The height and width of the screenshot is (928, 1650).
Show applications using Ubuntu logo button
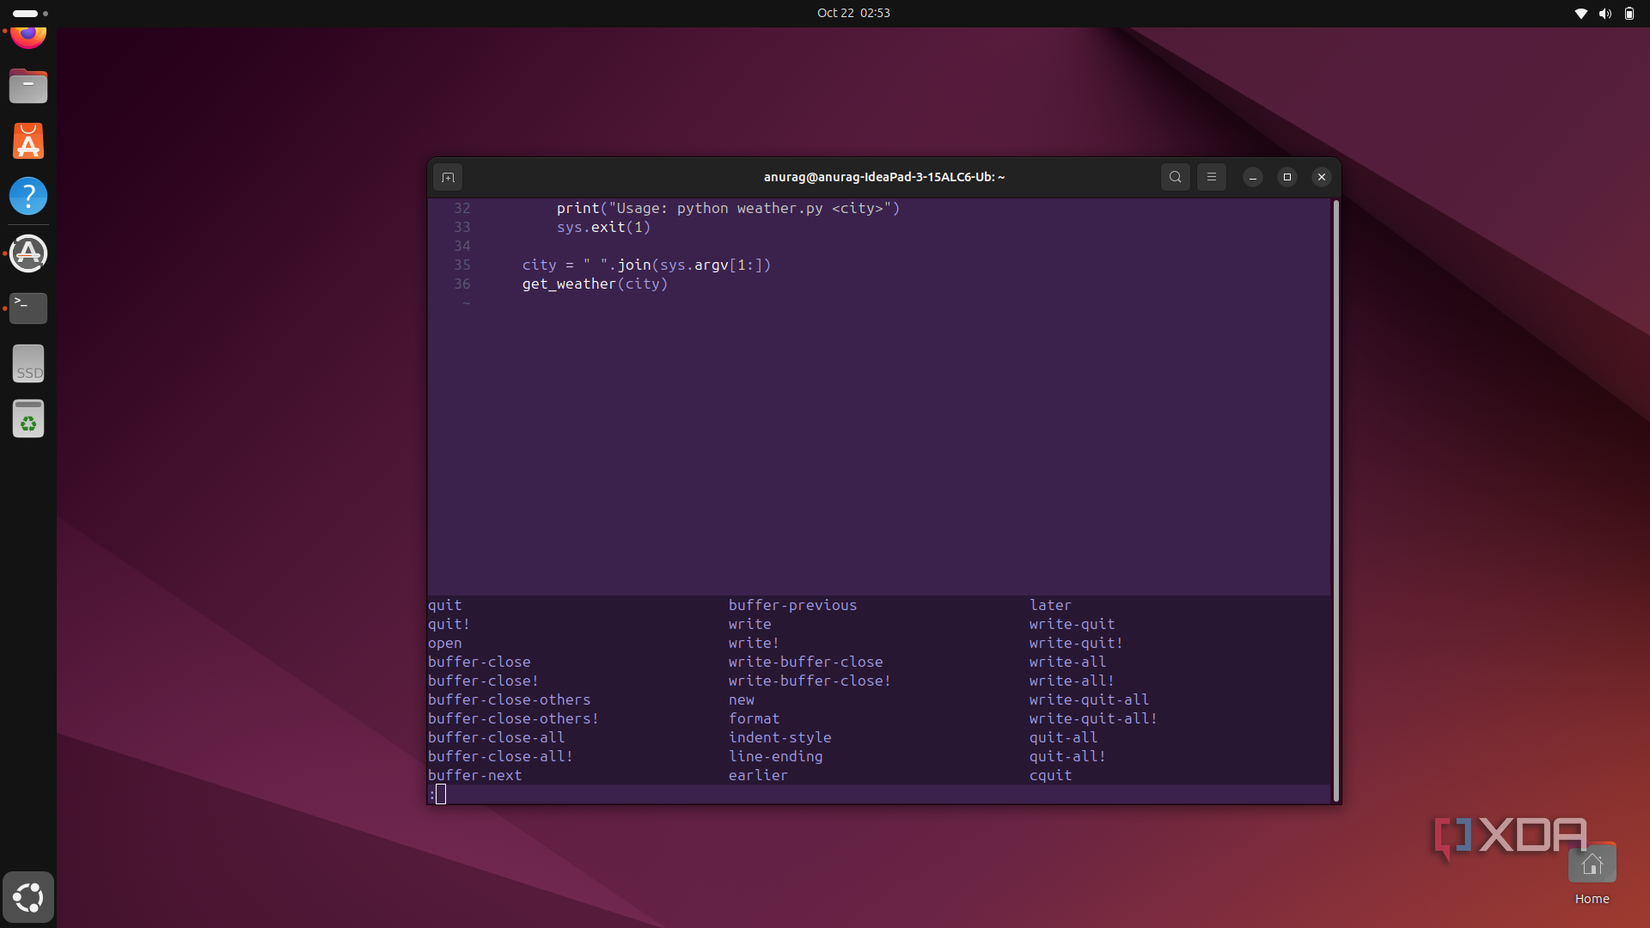pyautogui.click(x=28, y=897)
